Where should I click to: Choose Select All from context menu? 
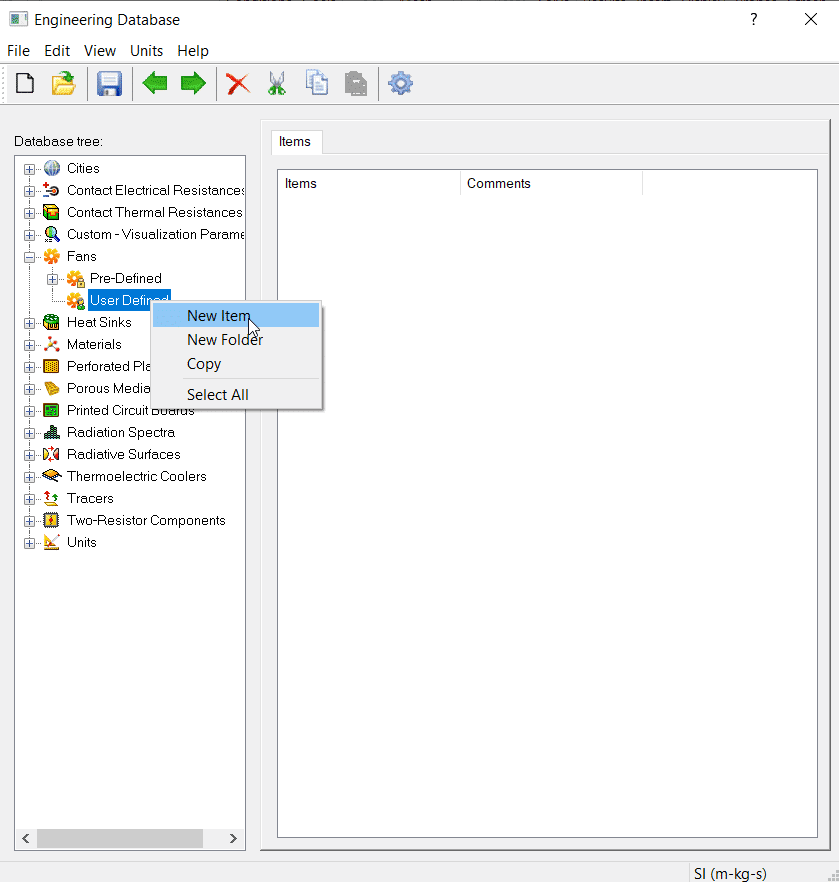[x=236, y=395]
